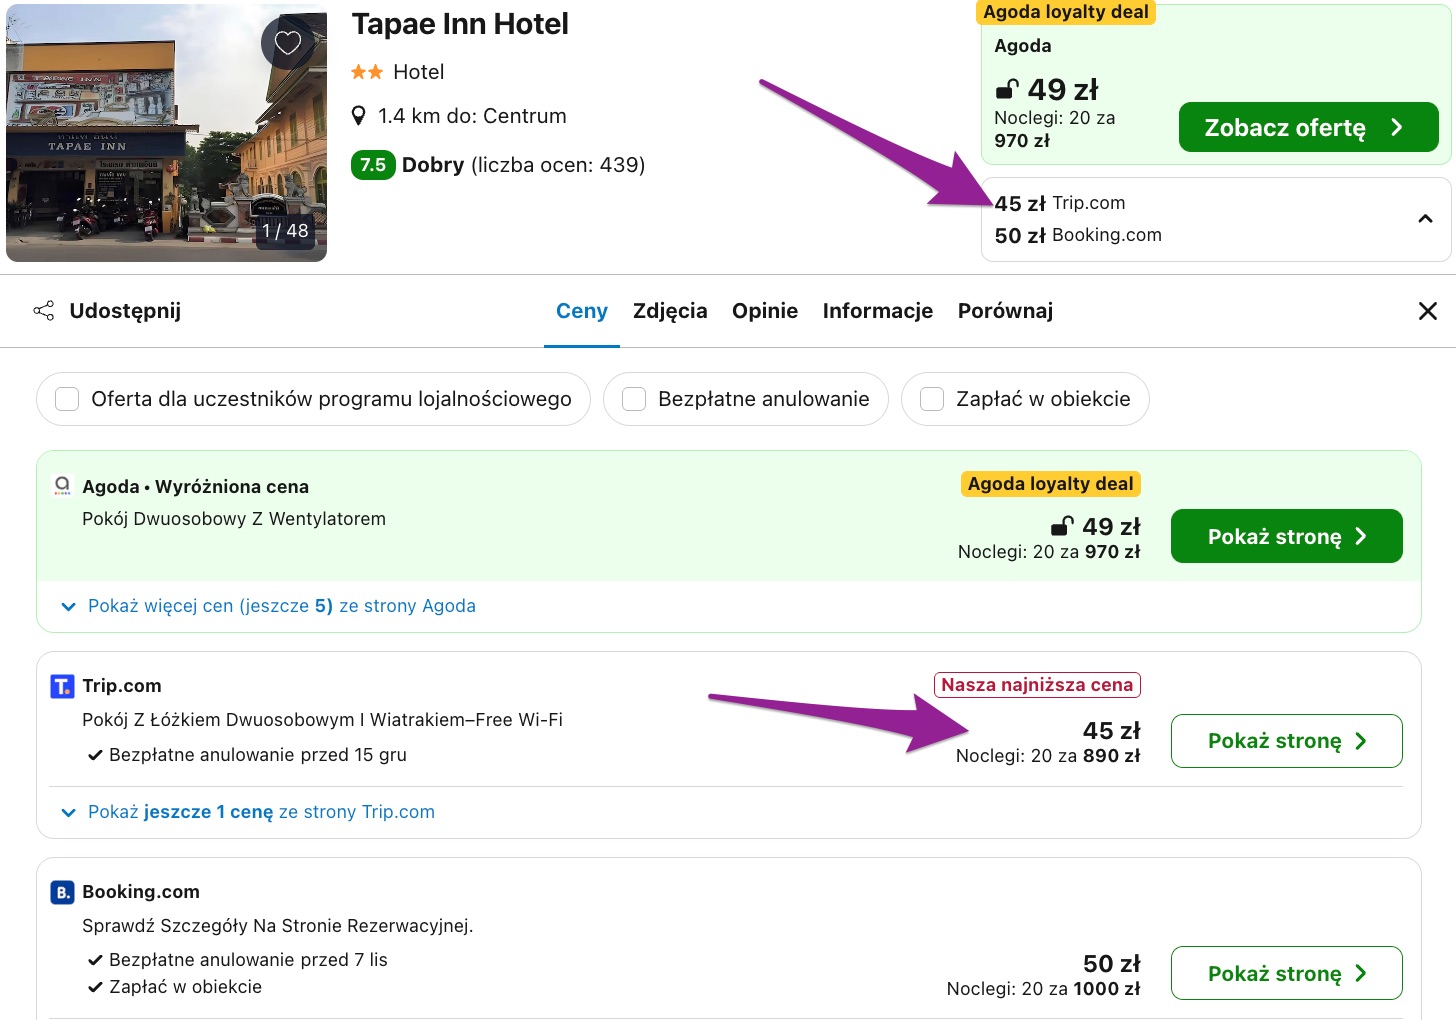
Task: Enable the loyalty program offers filter
Action: coord(67,399)
